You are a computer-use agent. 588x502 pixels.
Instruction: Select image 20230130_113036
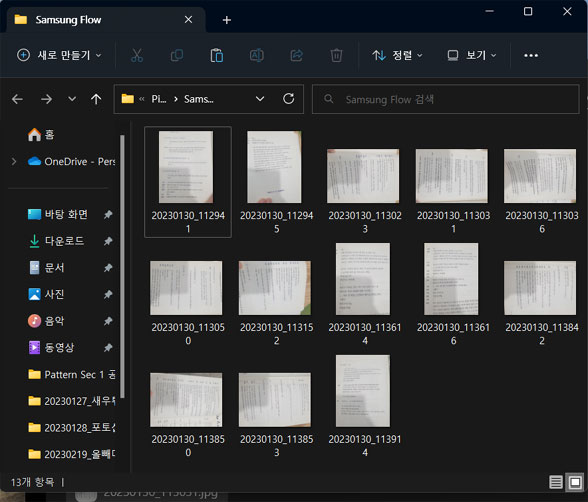(542, 191)
